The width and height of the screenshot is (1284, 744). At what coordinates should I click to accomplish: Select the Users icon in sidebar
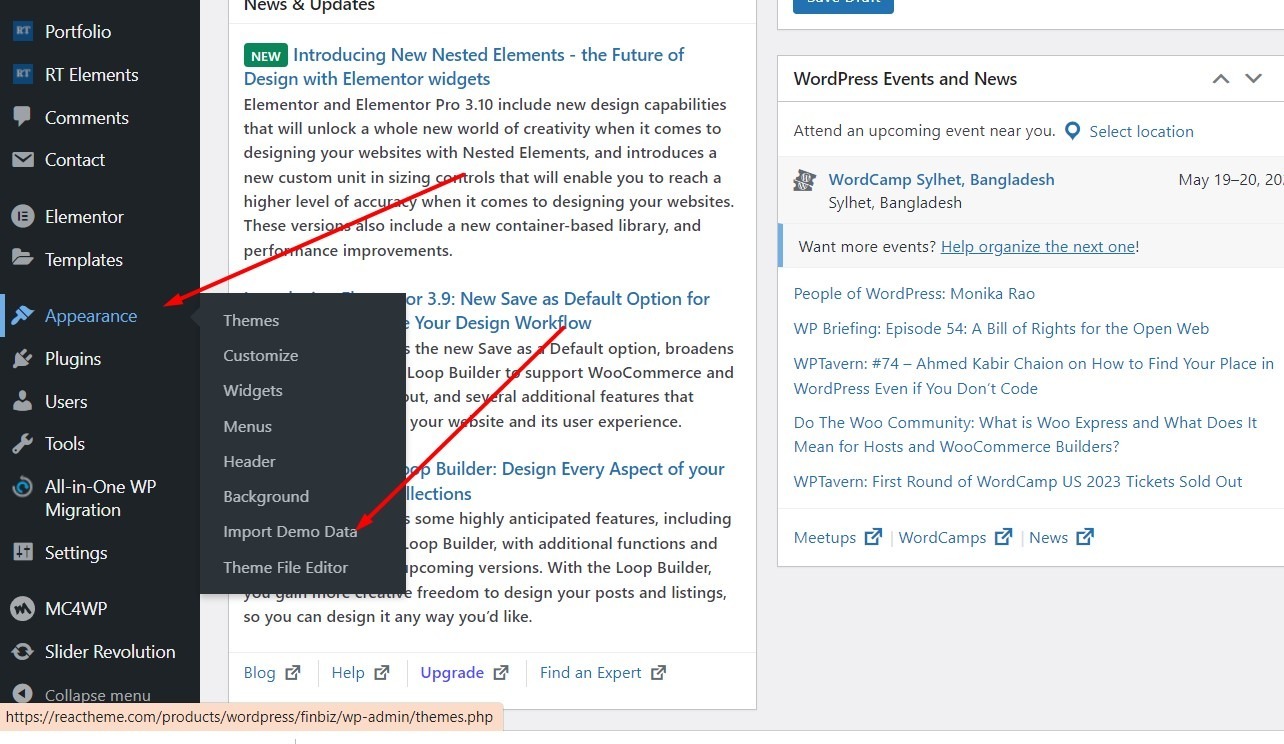coord(22,401)
